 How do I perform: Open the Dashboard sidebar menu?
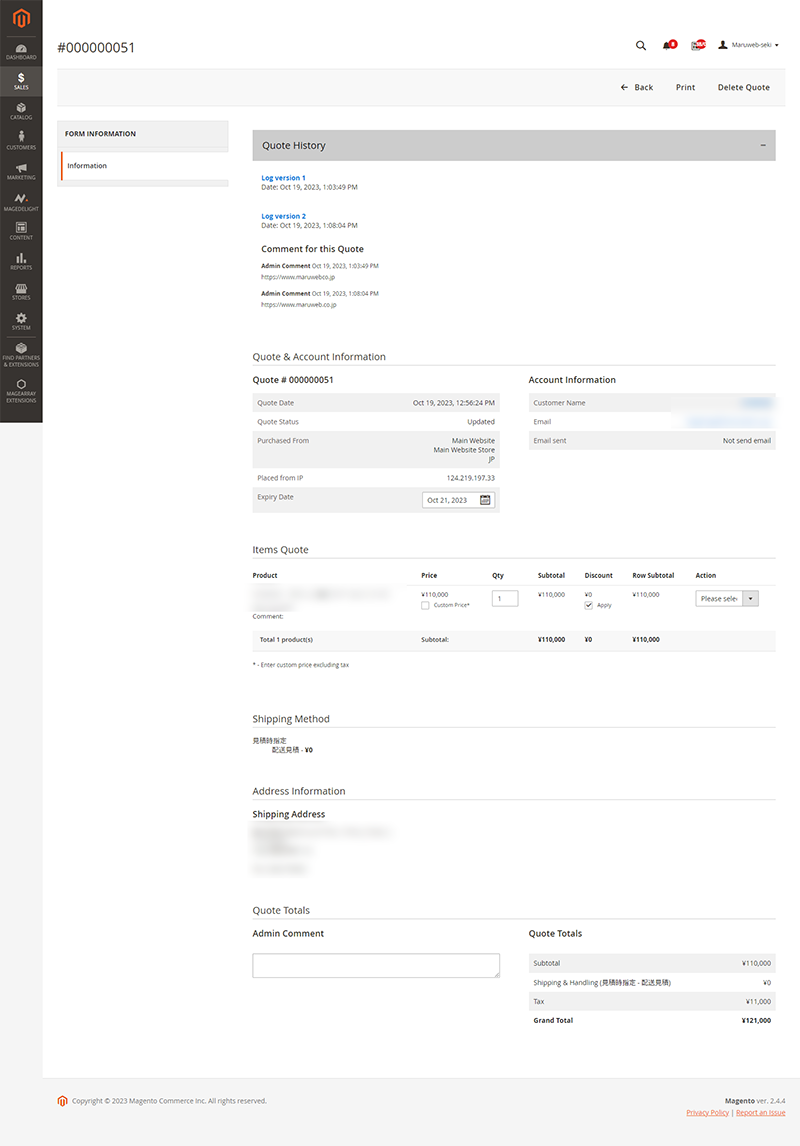tap(21, 51)
